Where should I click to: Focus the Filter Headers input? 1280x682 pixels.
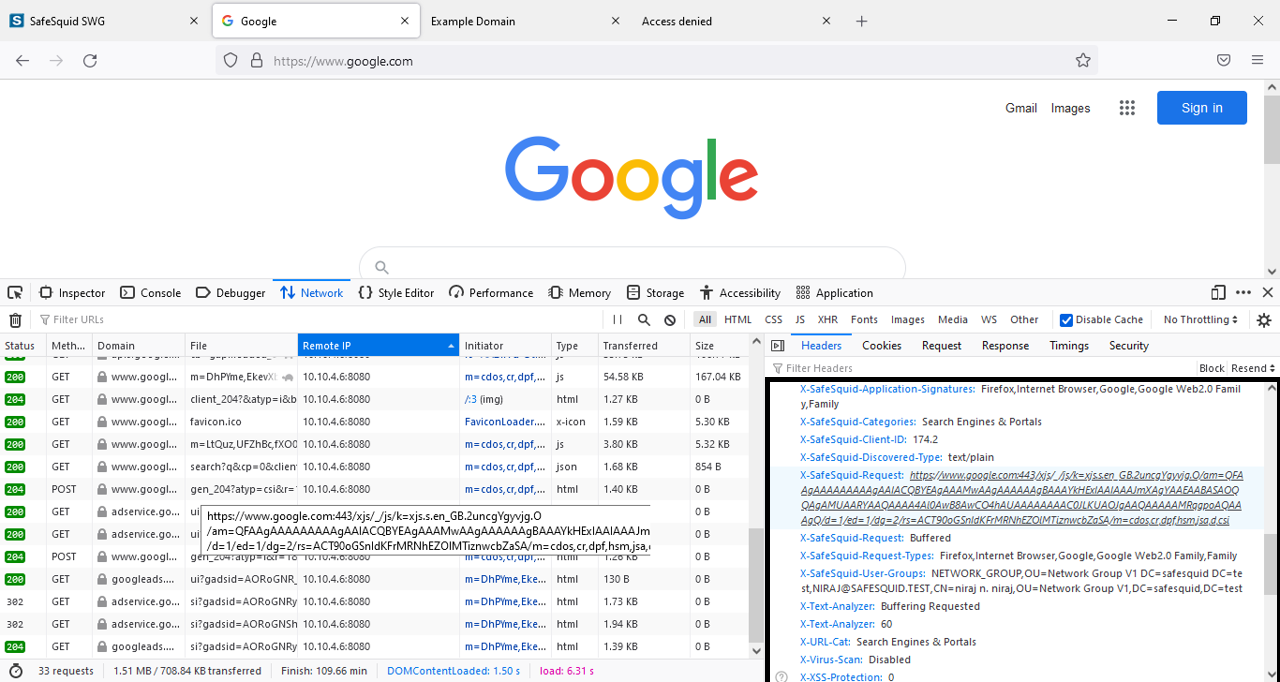point(980,368)
